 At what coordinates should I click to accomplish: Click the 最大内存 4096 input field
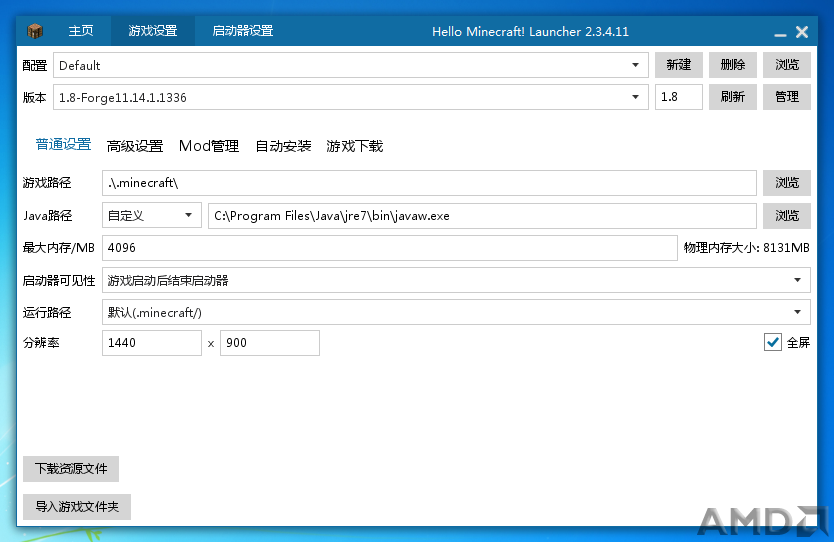(x=390, y=248)
